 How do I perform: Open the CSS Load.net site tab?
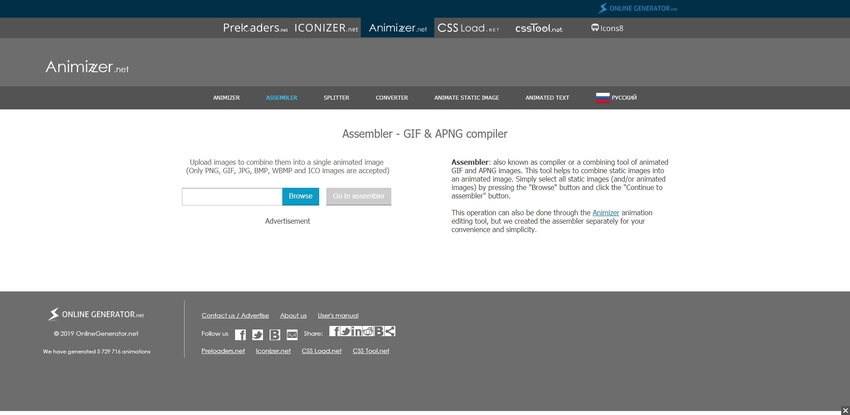468,28
